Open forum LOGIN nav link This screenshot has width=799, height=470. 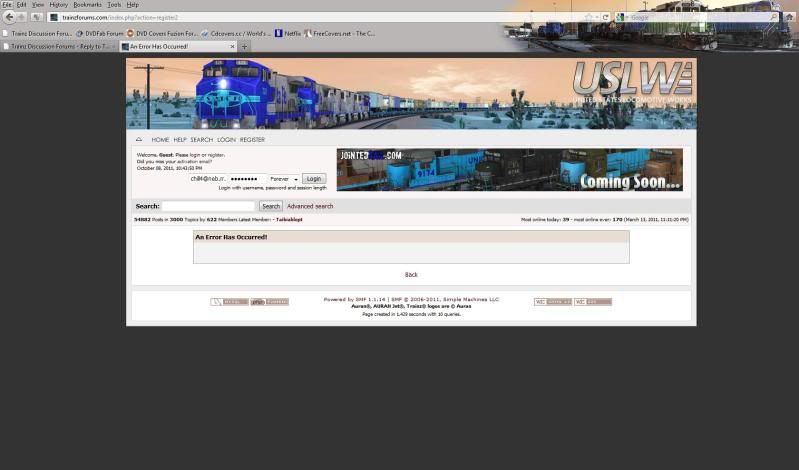tap(226, 140)
